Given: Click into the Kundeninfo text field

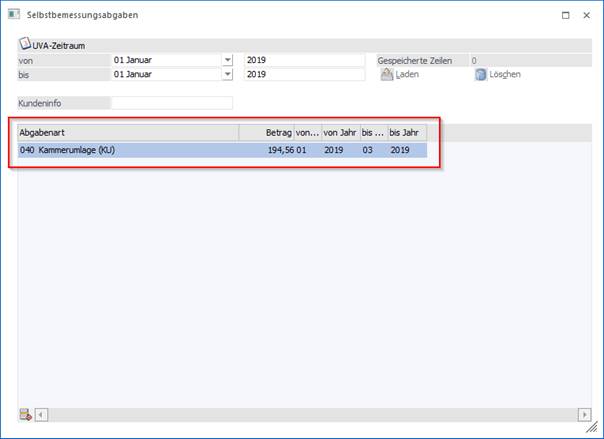Looking at the screenshot, I should [x=171, y=102].
